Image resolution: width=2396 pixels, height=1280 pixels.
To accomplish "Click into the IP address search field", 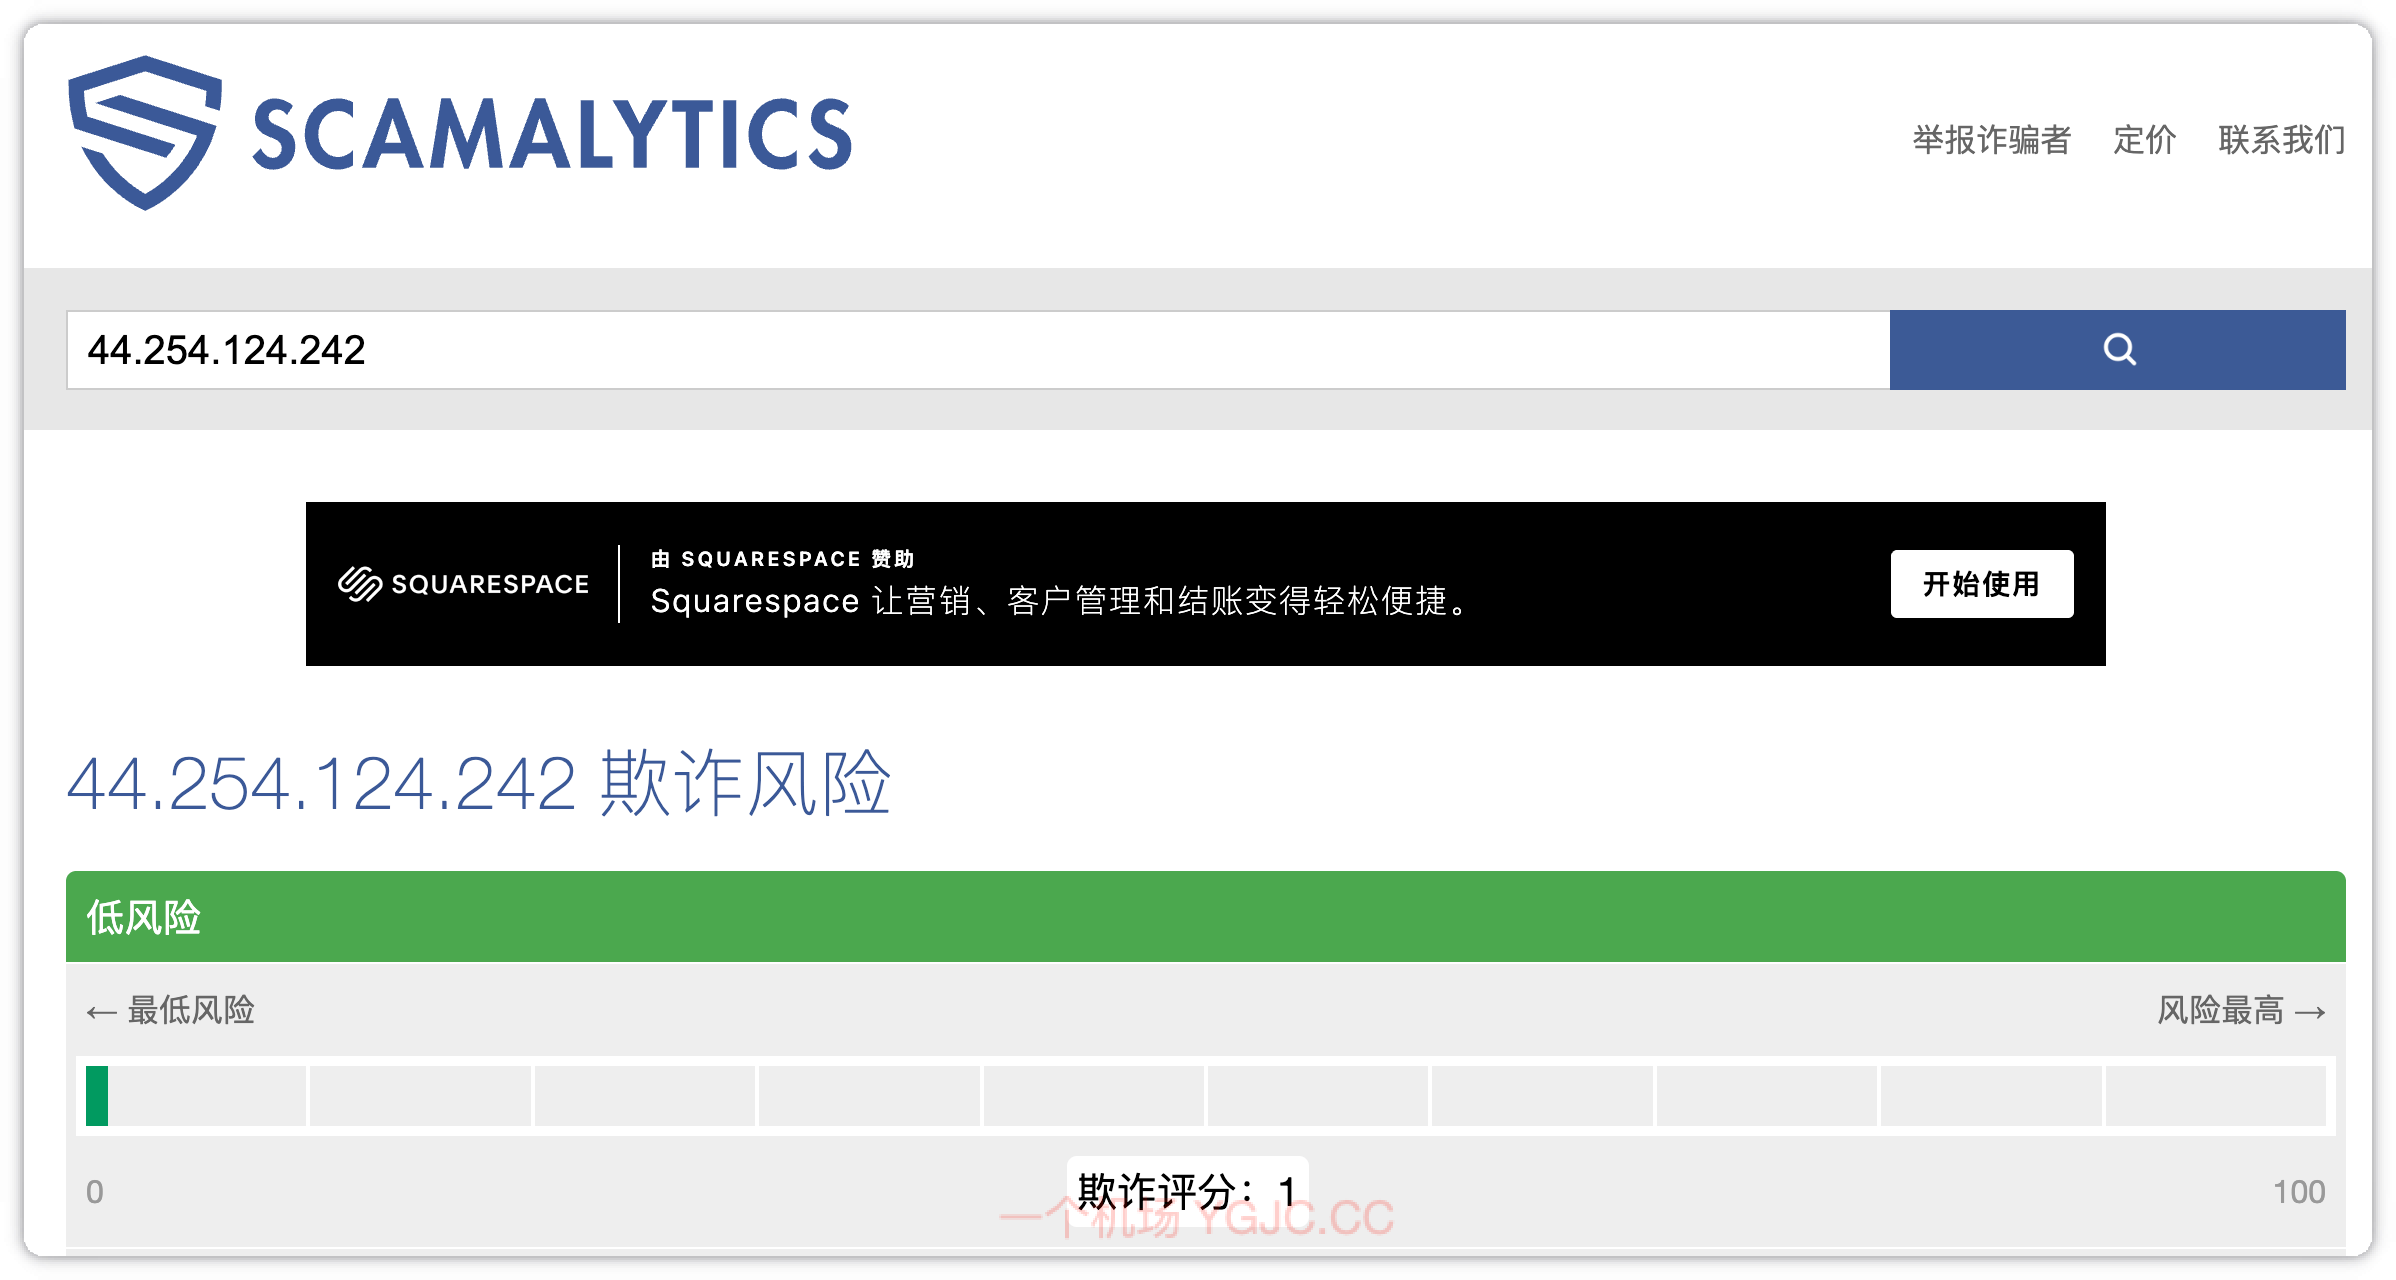I will click(977, 350).
